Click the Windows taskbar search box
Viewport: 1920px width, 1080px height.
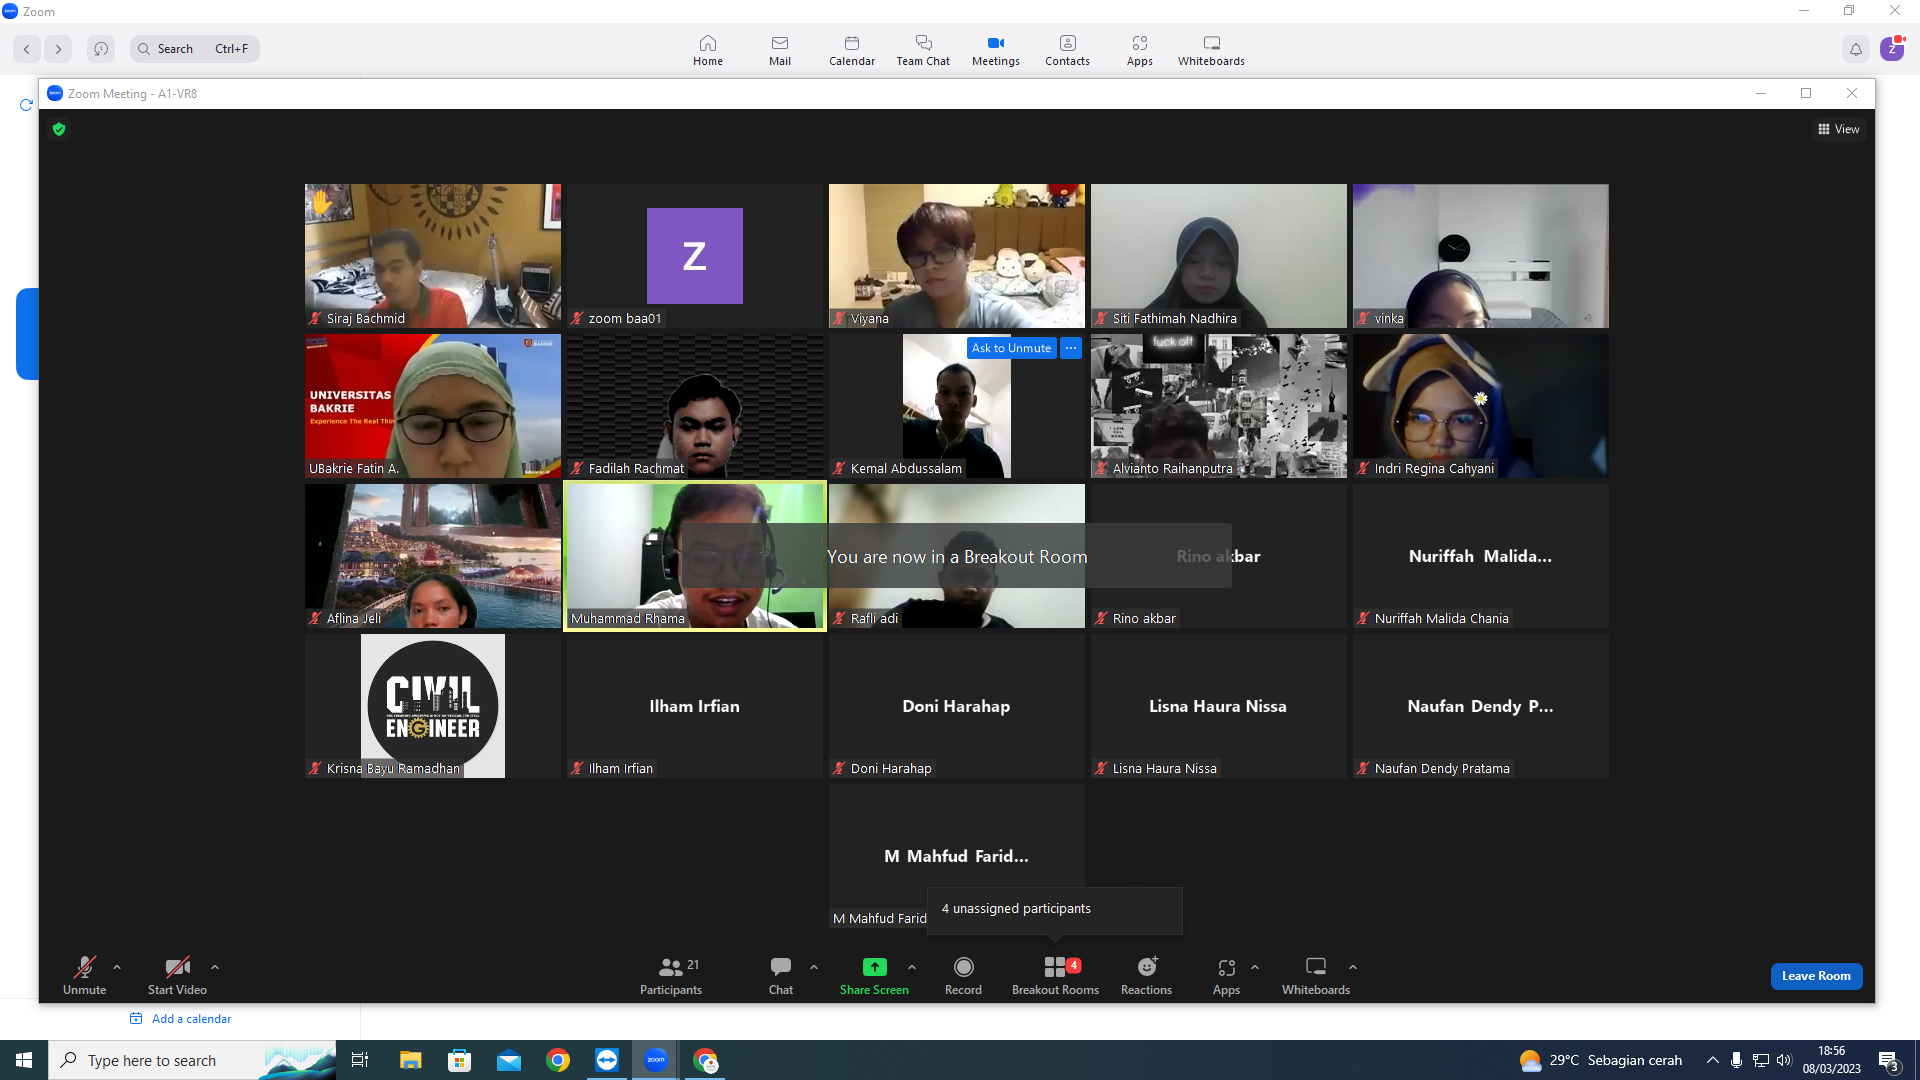(x=192, y=1060)
